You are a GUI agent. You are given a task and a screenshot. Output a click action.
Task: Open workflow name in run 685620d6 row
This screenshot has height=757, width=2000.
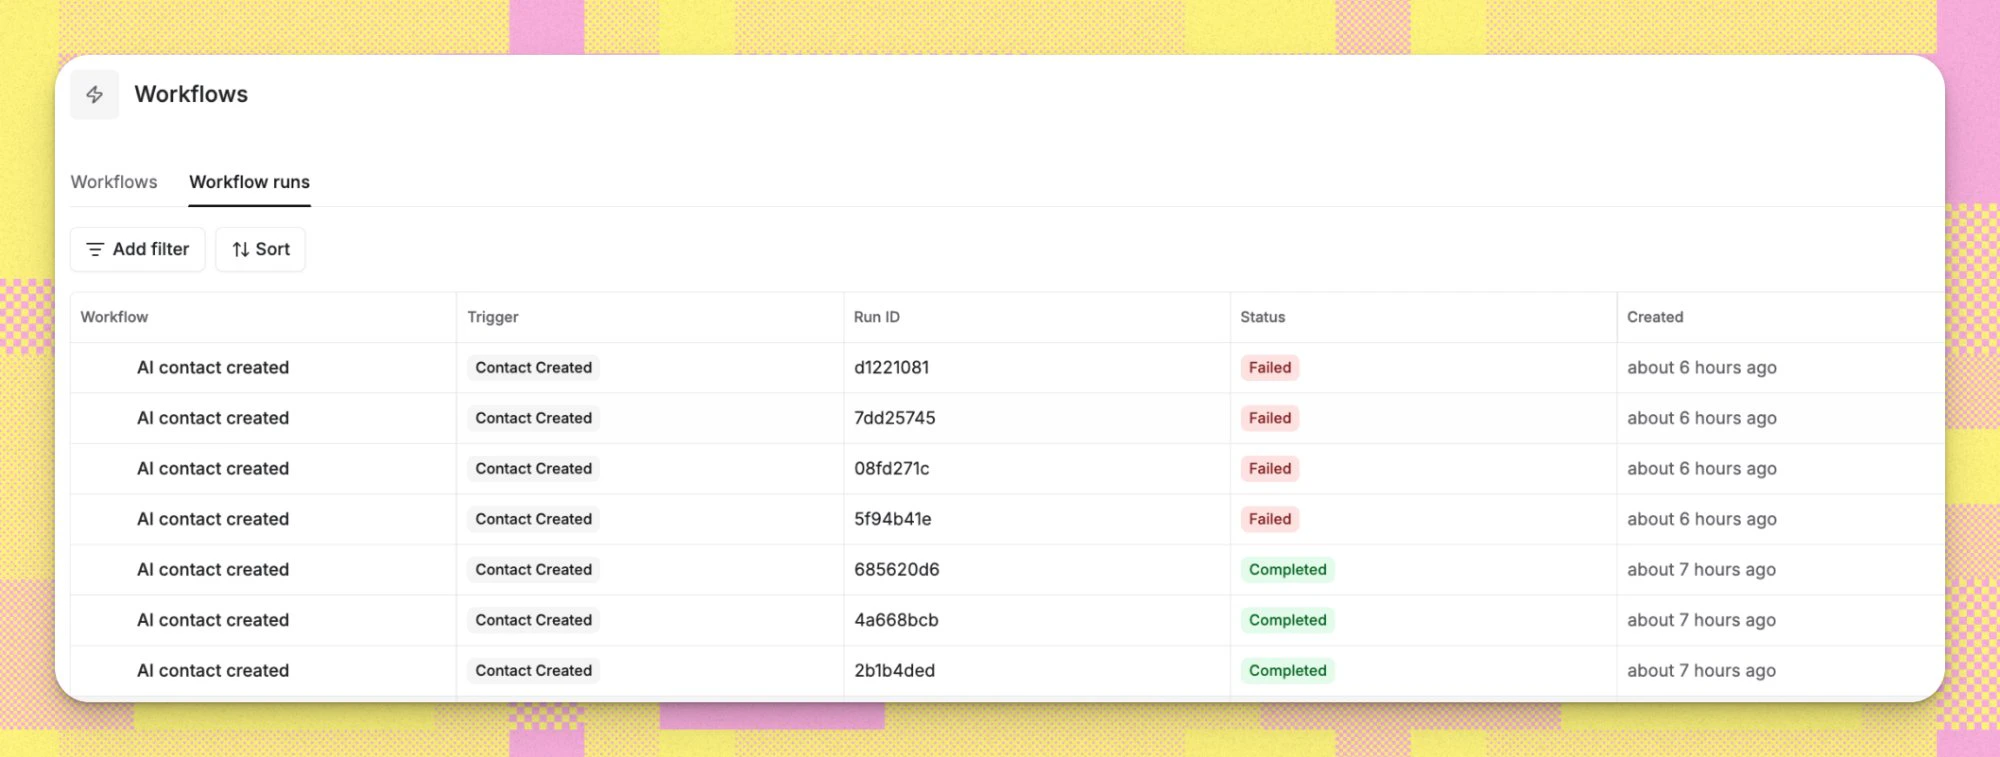(213, 570)
